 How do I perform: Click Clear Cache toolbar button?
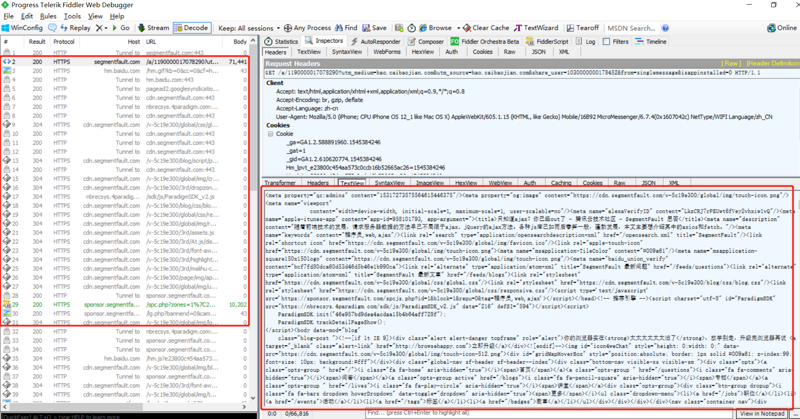[486, 28]
